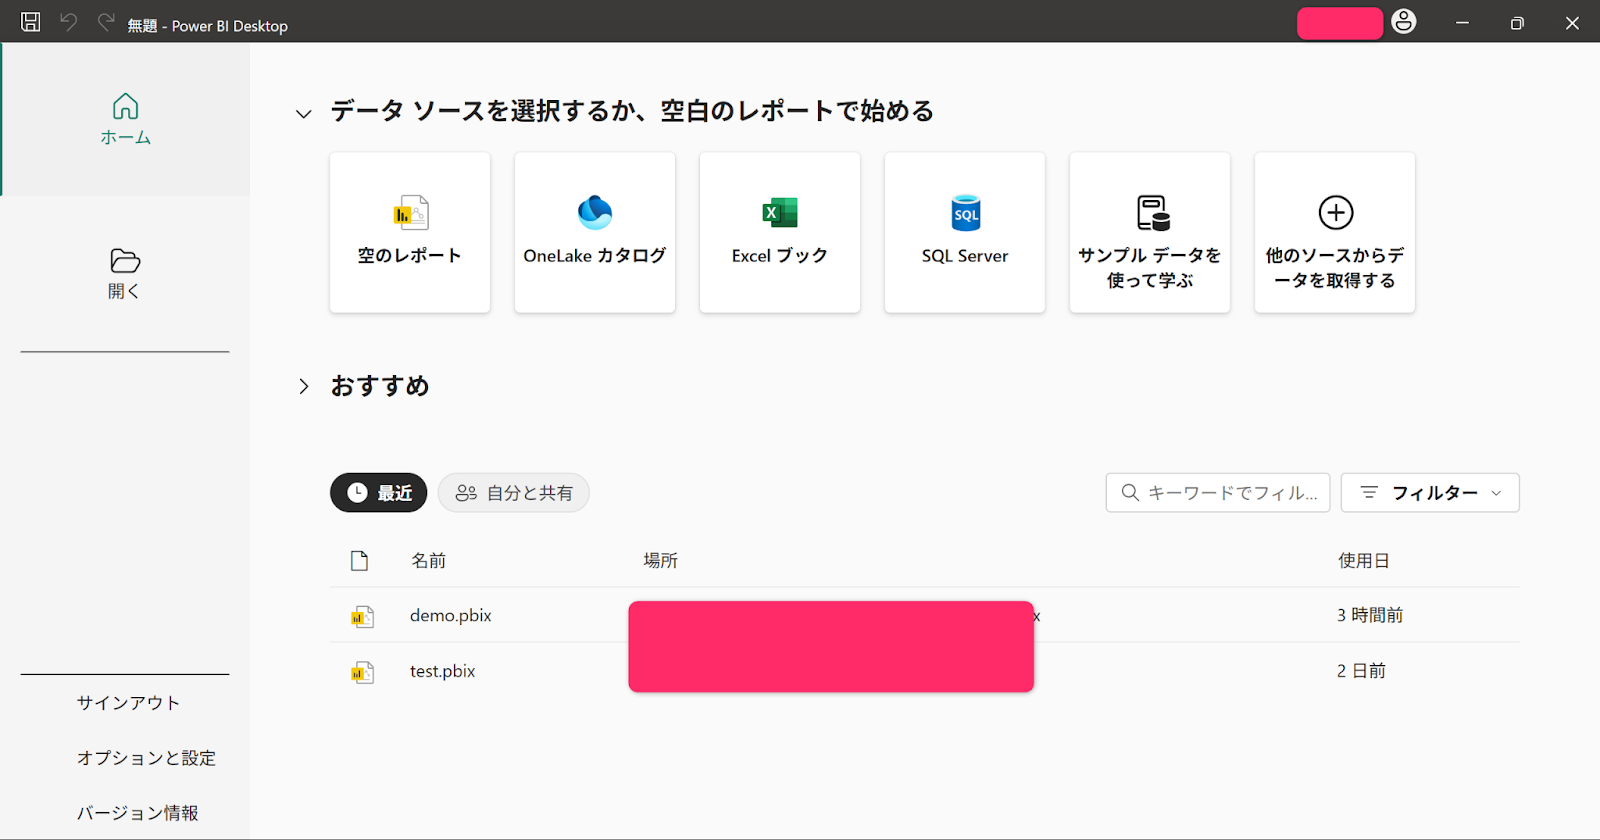Collapse the データ ソースを選択 section chevron
1600x840 pixels.
(304, 113)
